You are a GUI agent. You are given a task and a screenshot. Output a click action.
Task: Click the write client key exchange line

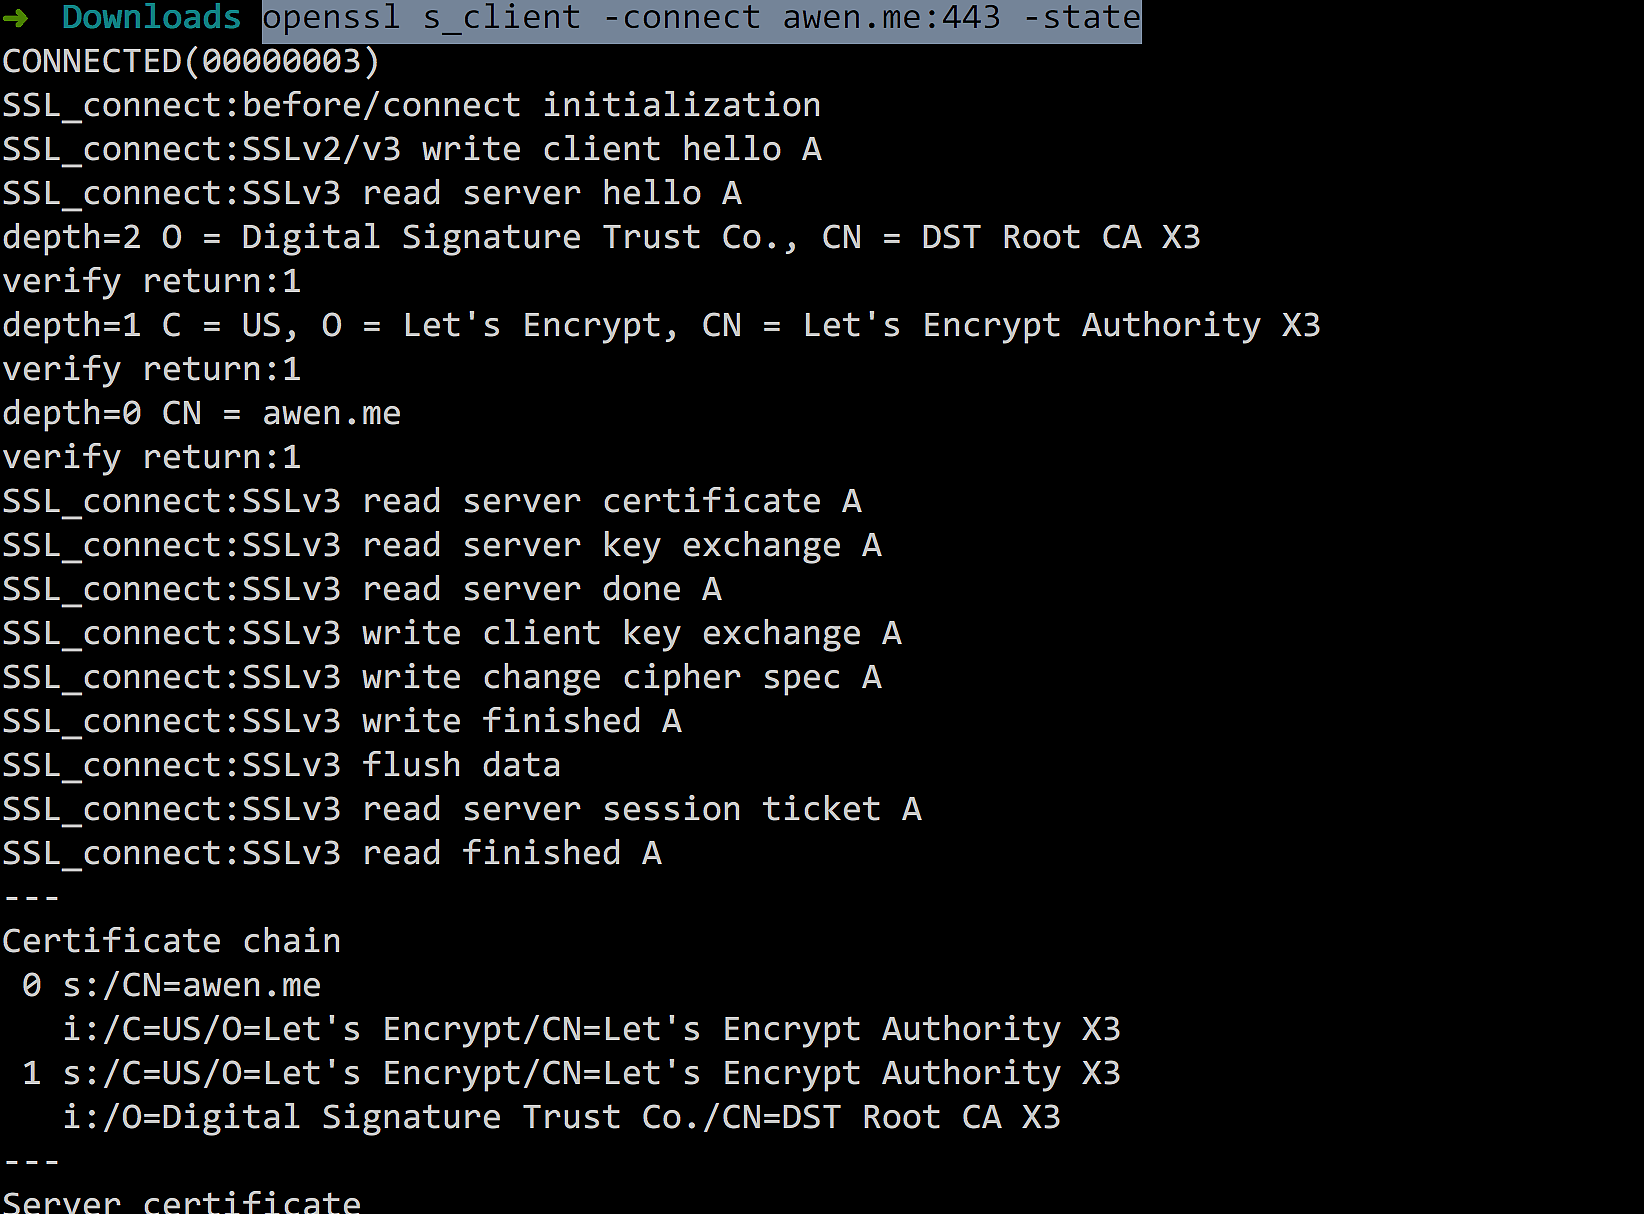451,633
